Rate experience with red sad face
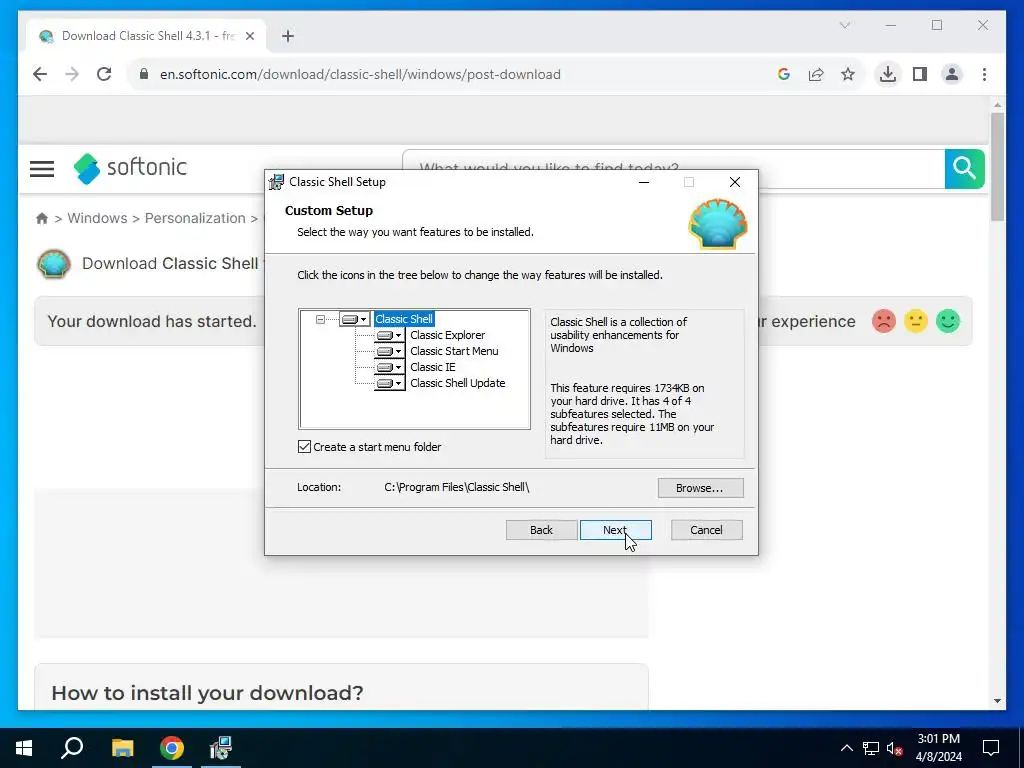The height and width of the screenshot is (768, 1024). point(884,321)
